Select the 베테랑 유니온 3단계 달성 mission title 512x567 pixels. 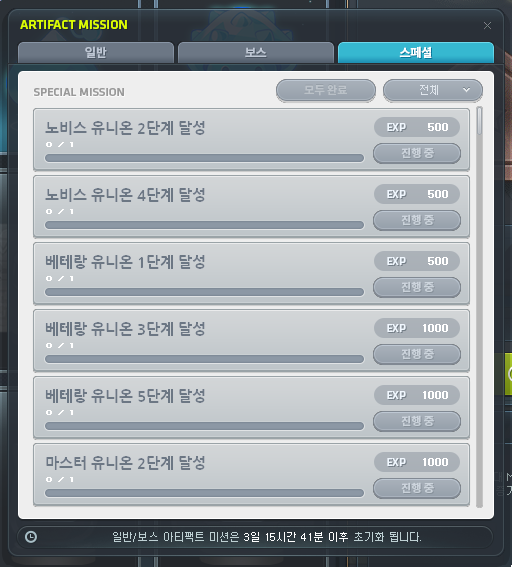[x=125, y=329]
